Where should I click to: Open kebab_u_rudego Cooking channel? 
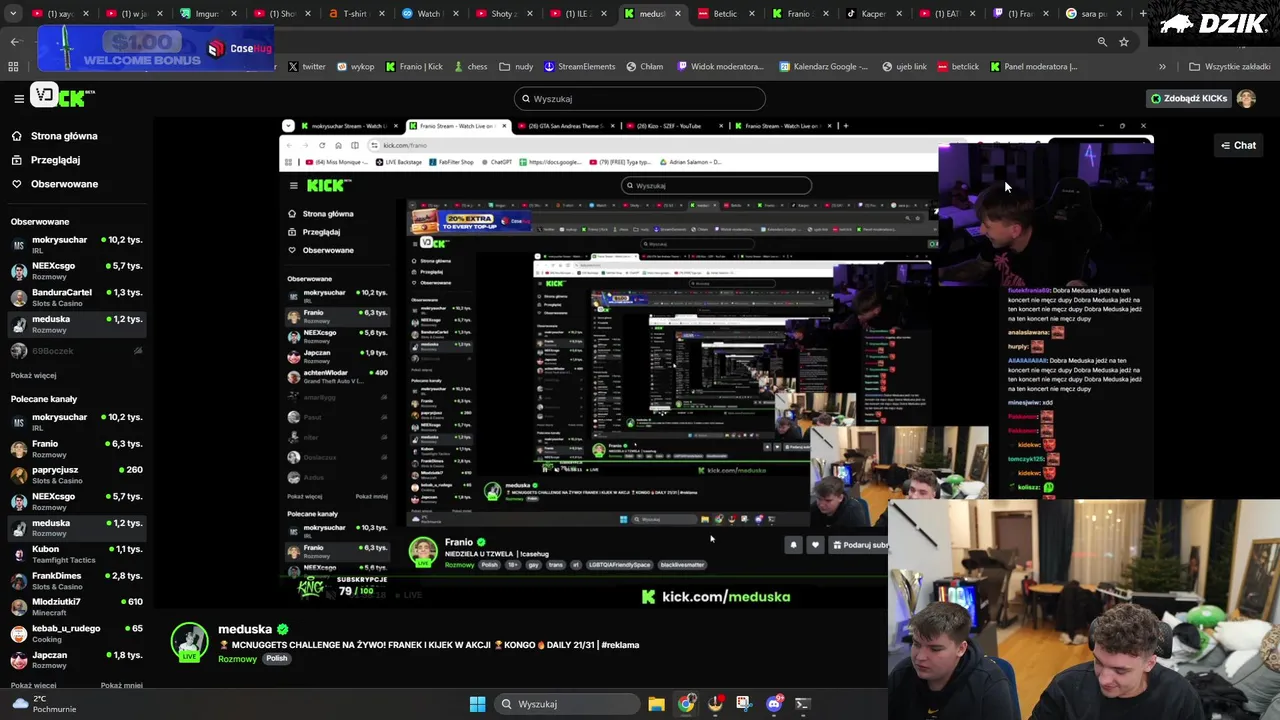[76, 634]
